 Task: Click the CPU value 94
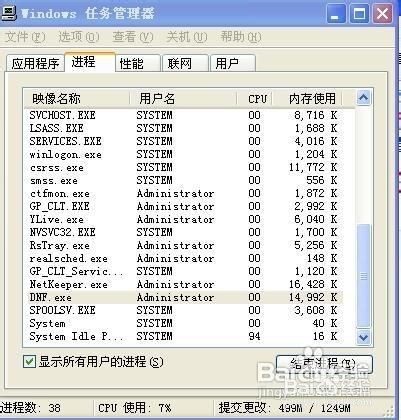click(x=254, y=336)
